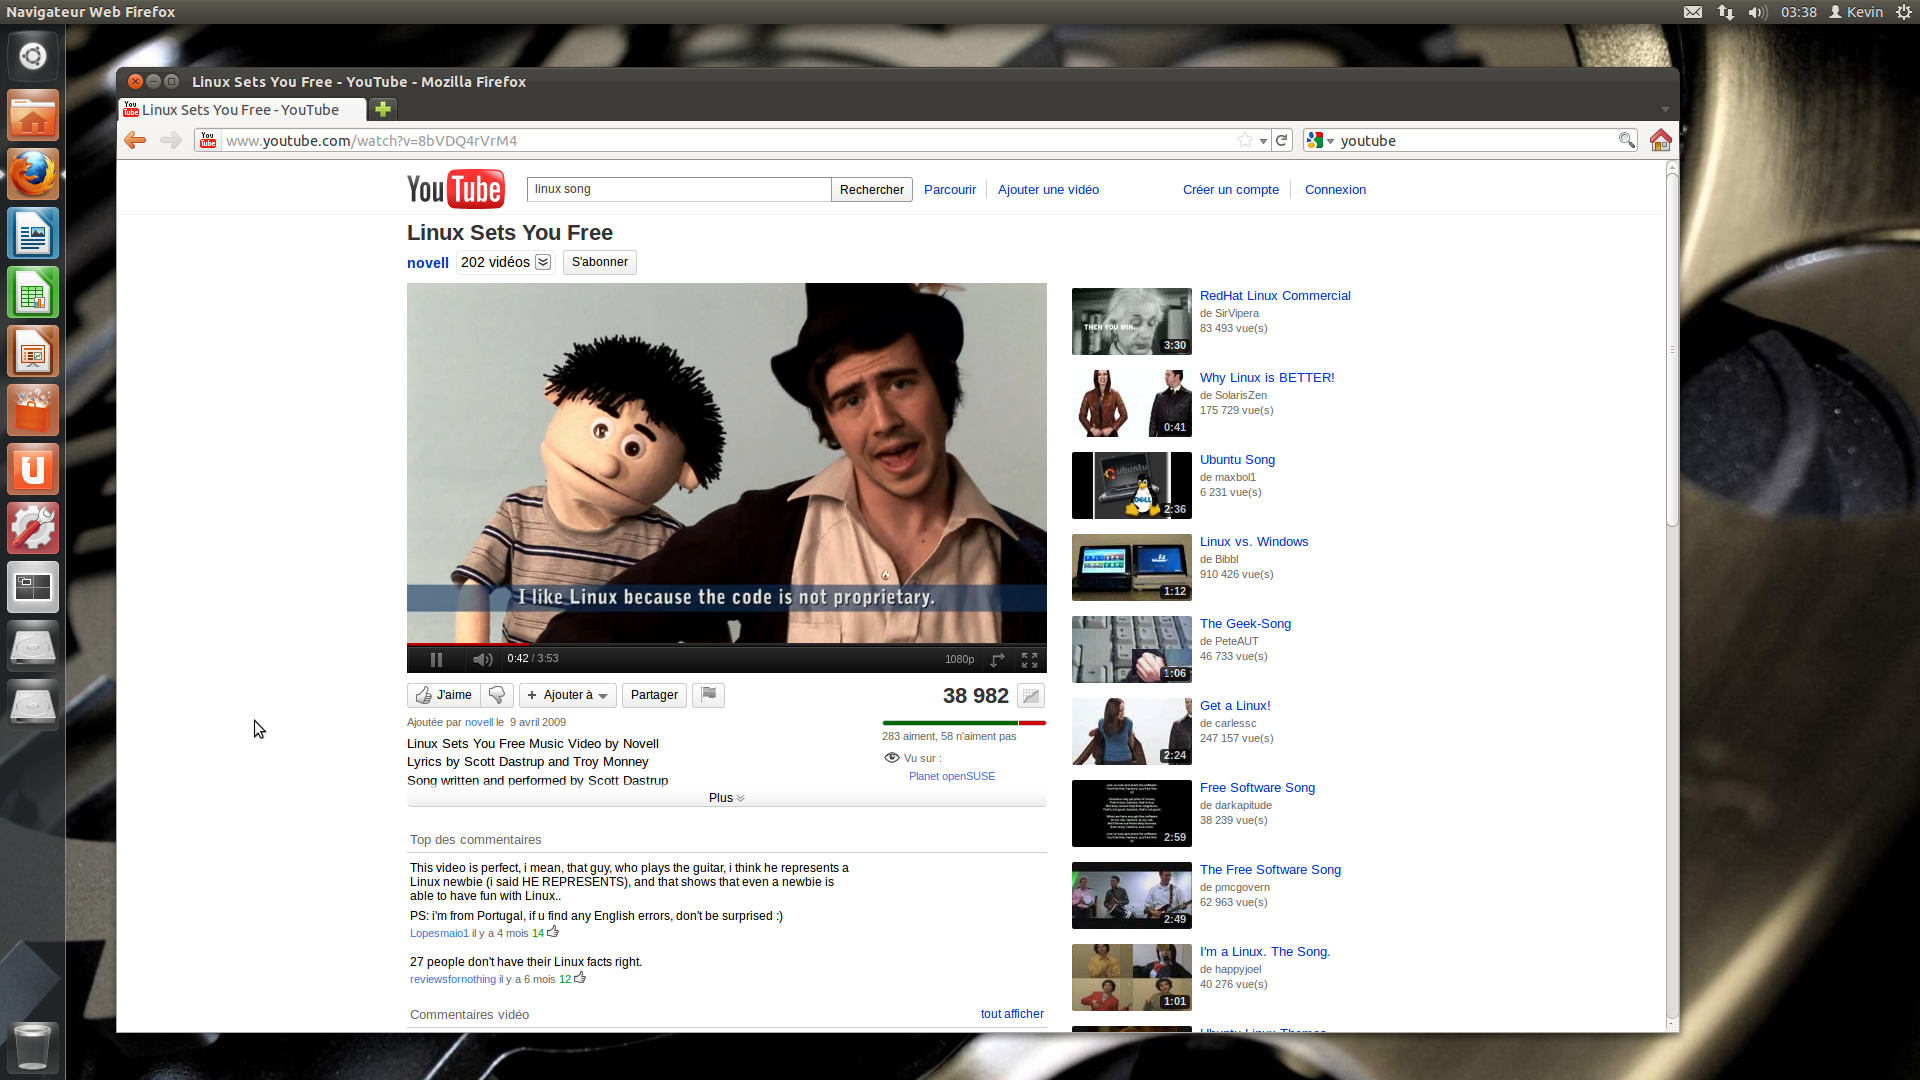The height and width of the screenshot is (1080, 1920).
Task: Click the thumbs down dislike icon
Action: [497, 695]
